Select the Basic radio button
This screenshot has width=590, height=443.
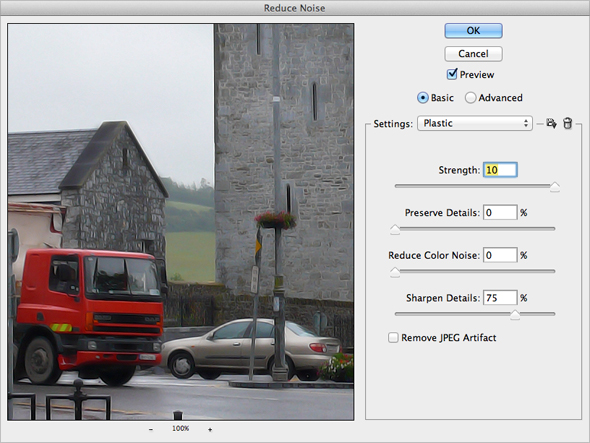[423, 98]
